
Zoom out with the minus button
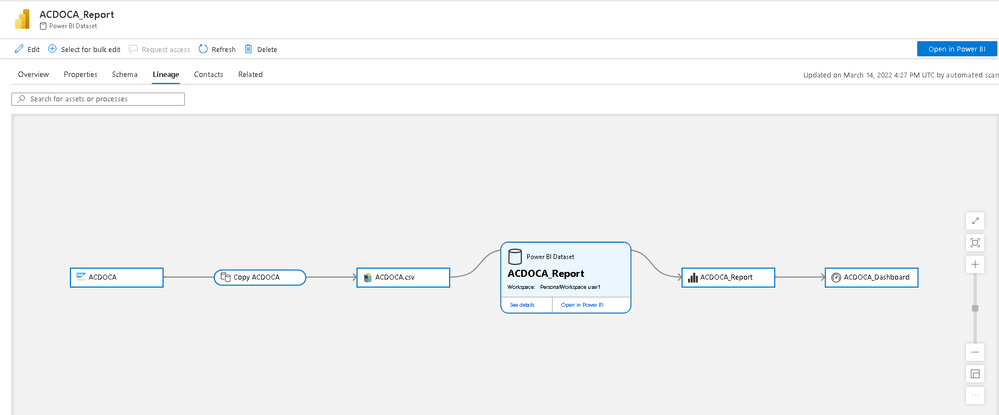[975, 352]
